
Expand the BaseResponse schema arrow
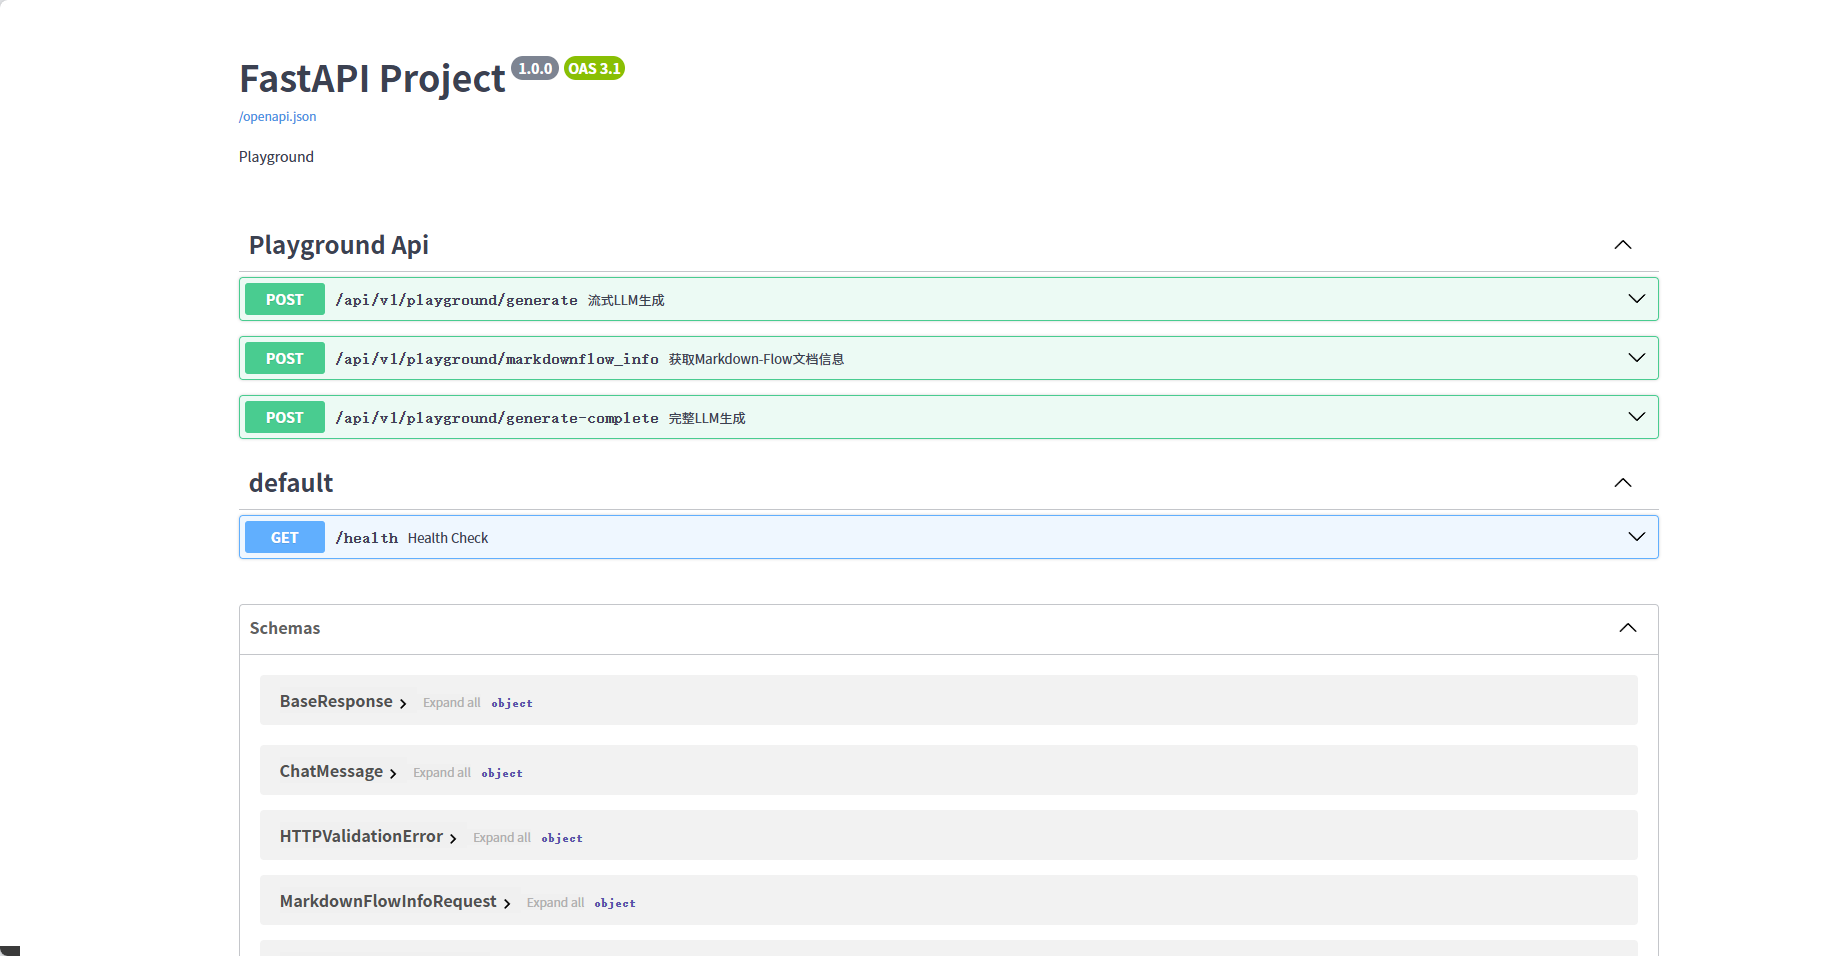point(403,704)
